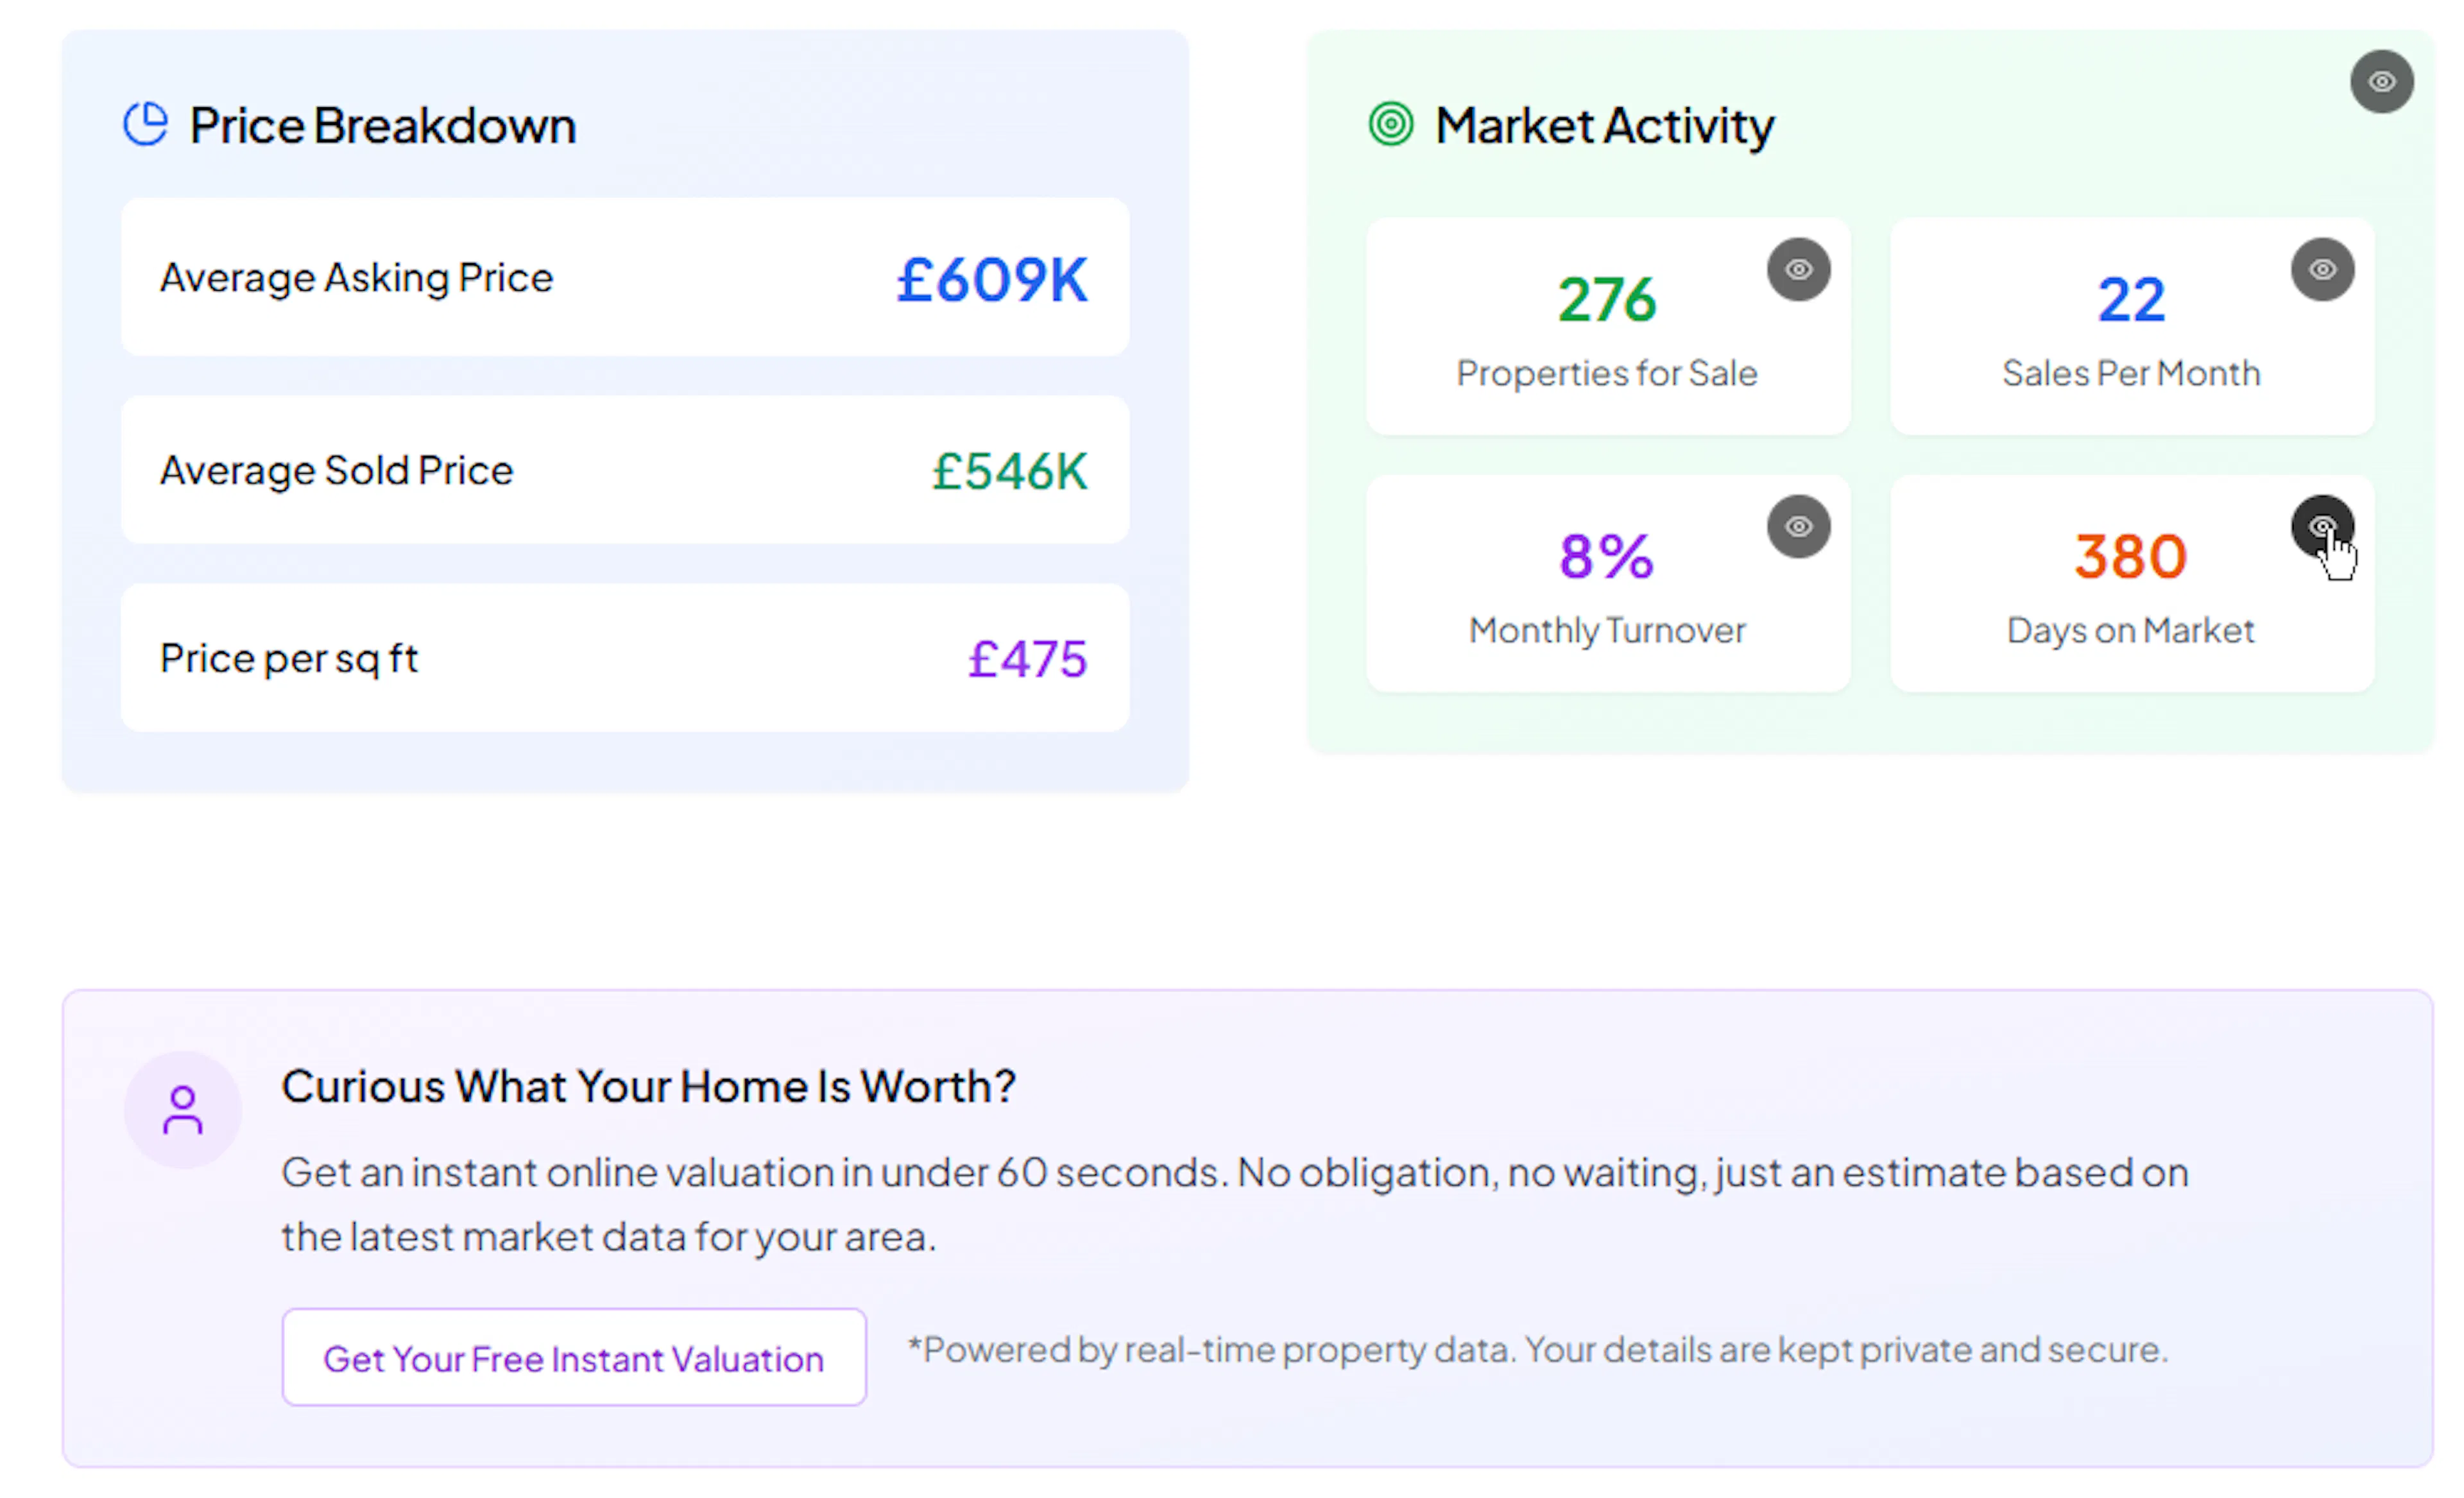Click the 276 Properties for Sale figure

(1607, 300)
